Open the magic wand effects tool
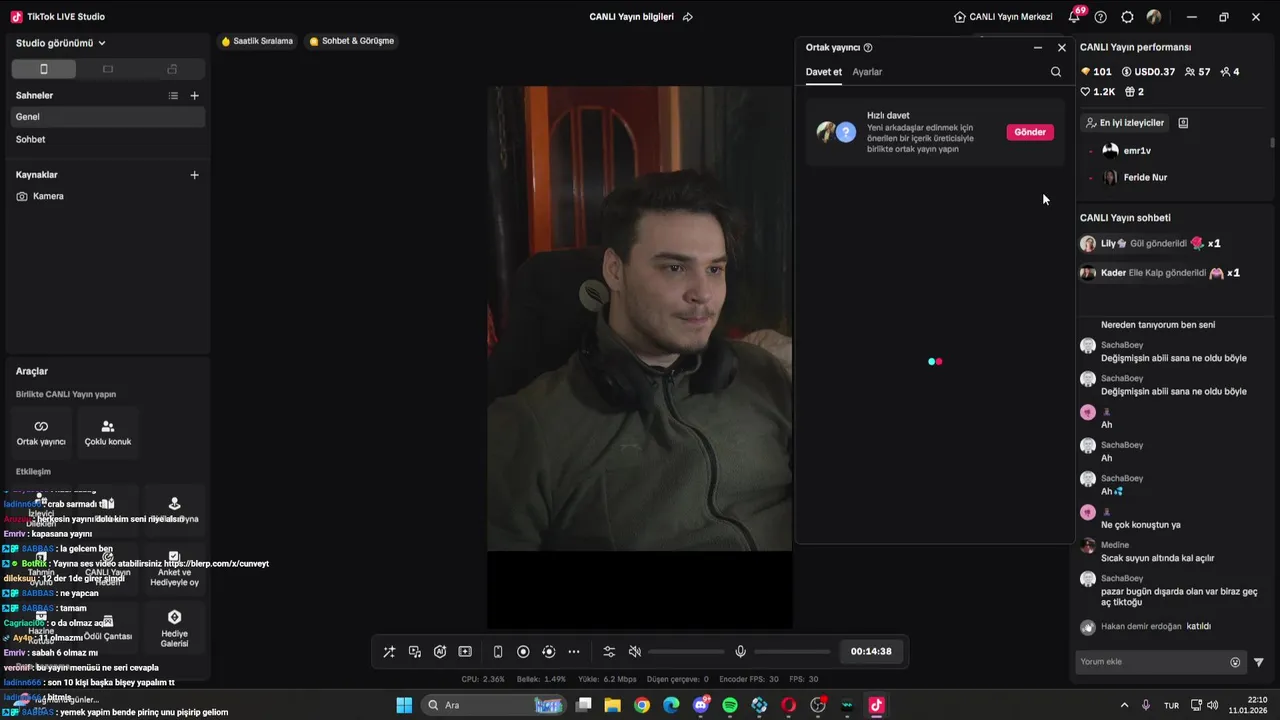This screenshot has height=720, width=1280. [389, 652]
